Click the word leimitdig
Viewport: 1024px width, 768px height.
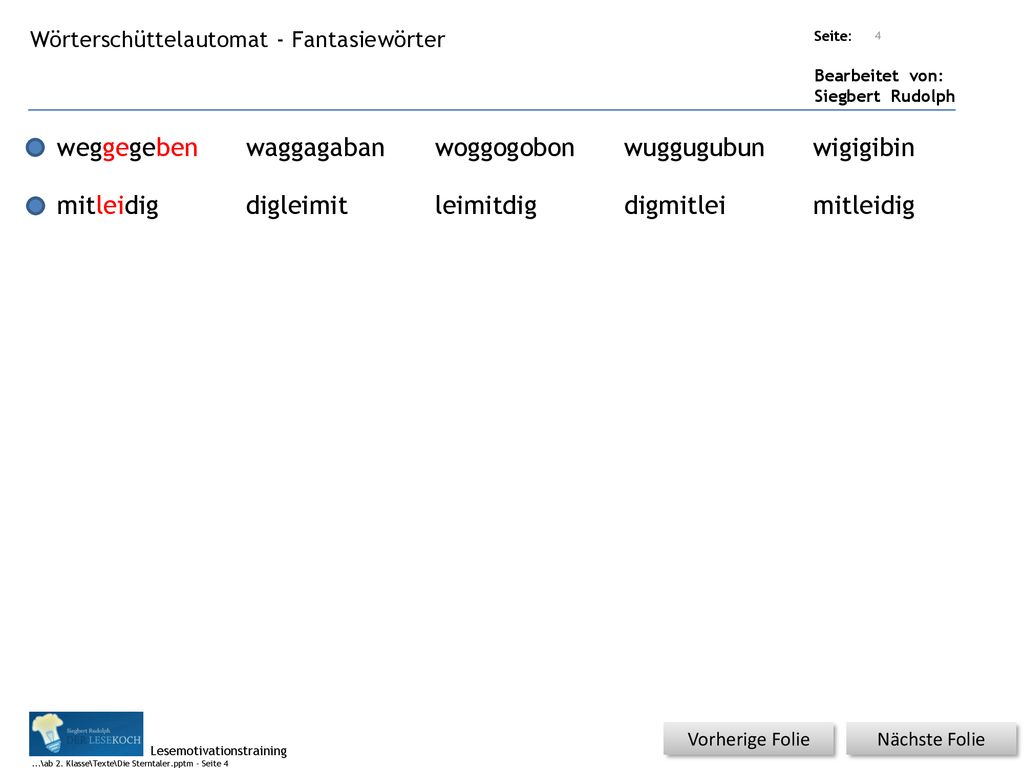(x=486, y=206)
